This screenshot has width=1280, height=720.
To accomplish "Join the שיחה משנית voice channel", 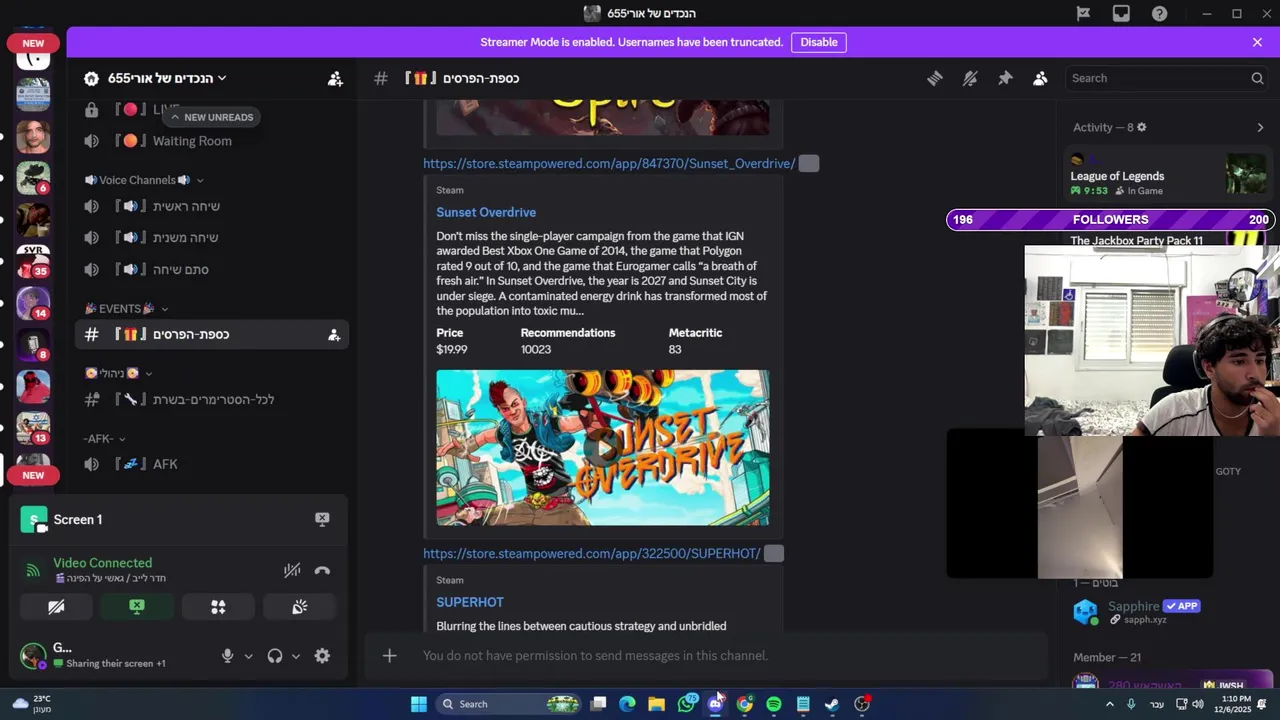I will [211, 237].
